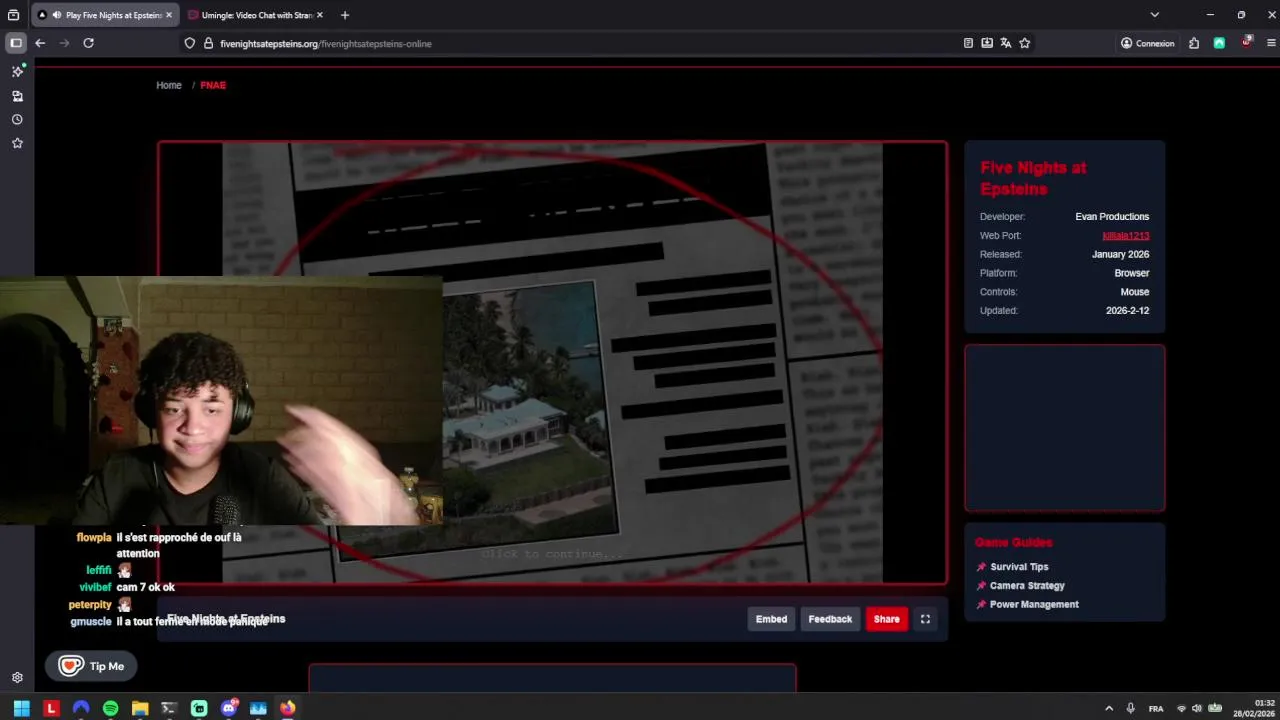1280x720 pixels.
Task: Click the red Share button
Action: pos(887,619)
